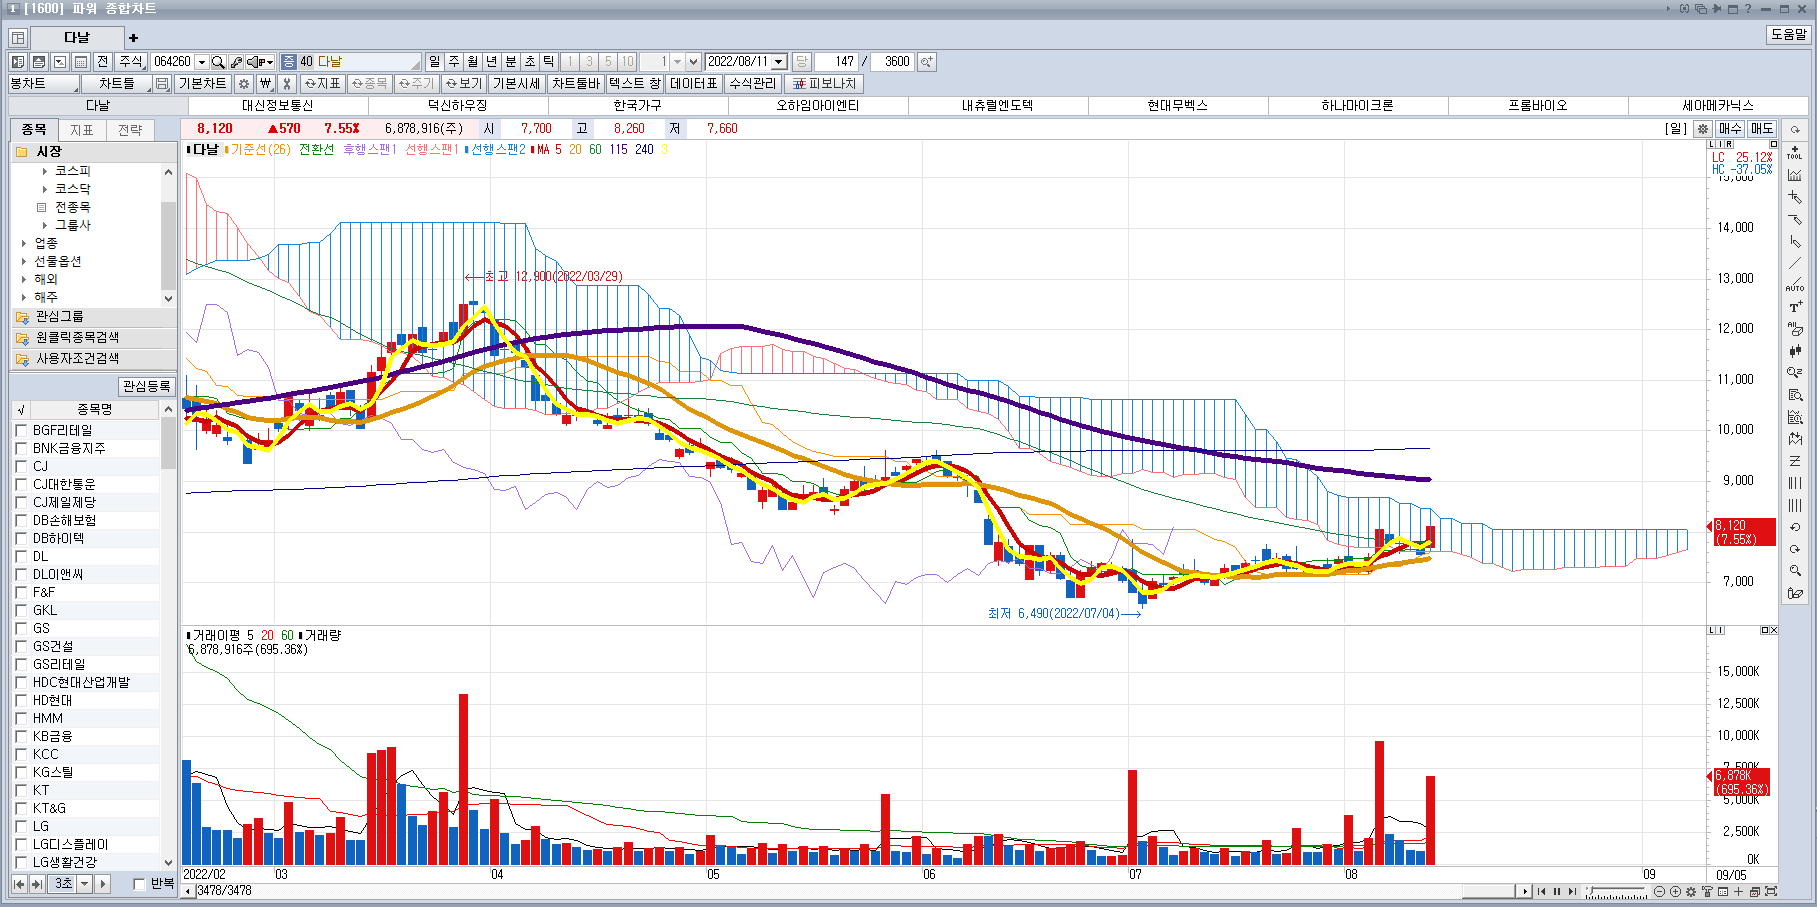Image resolution: width=1817 pixels, height=907 pixels.
Task: Switch to the 전략 tab in left panel
Action: (130, 130)
